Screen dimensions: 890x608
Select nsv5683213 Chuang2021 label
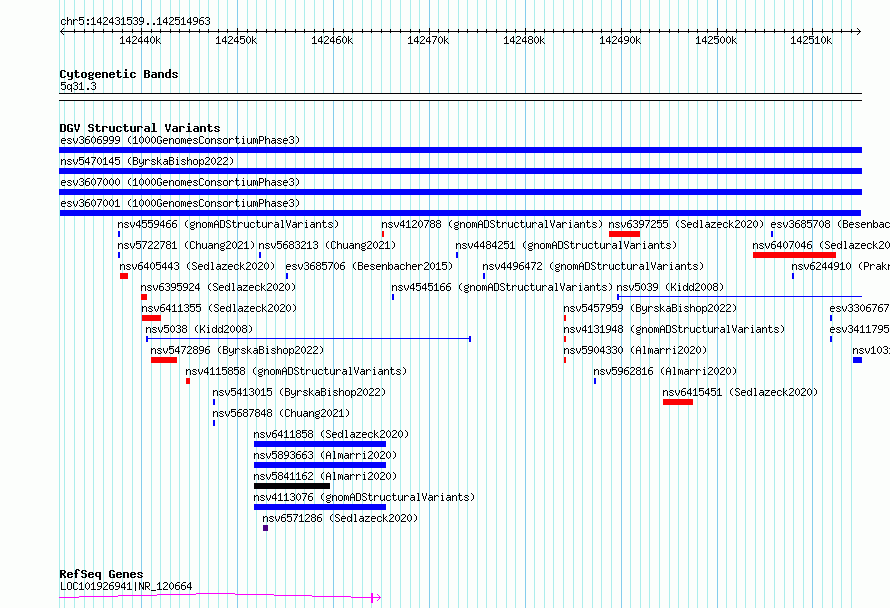coord(328,245)
